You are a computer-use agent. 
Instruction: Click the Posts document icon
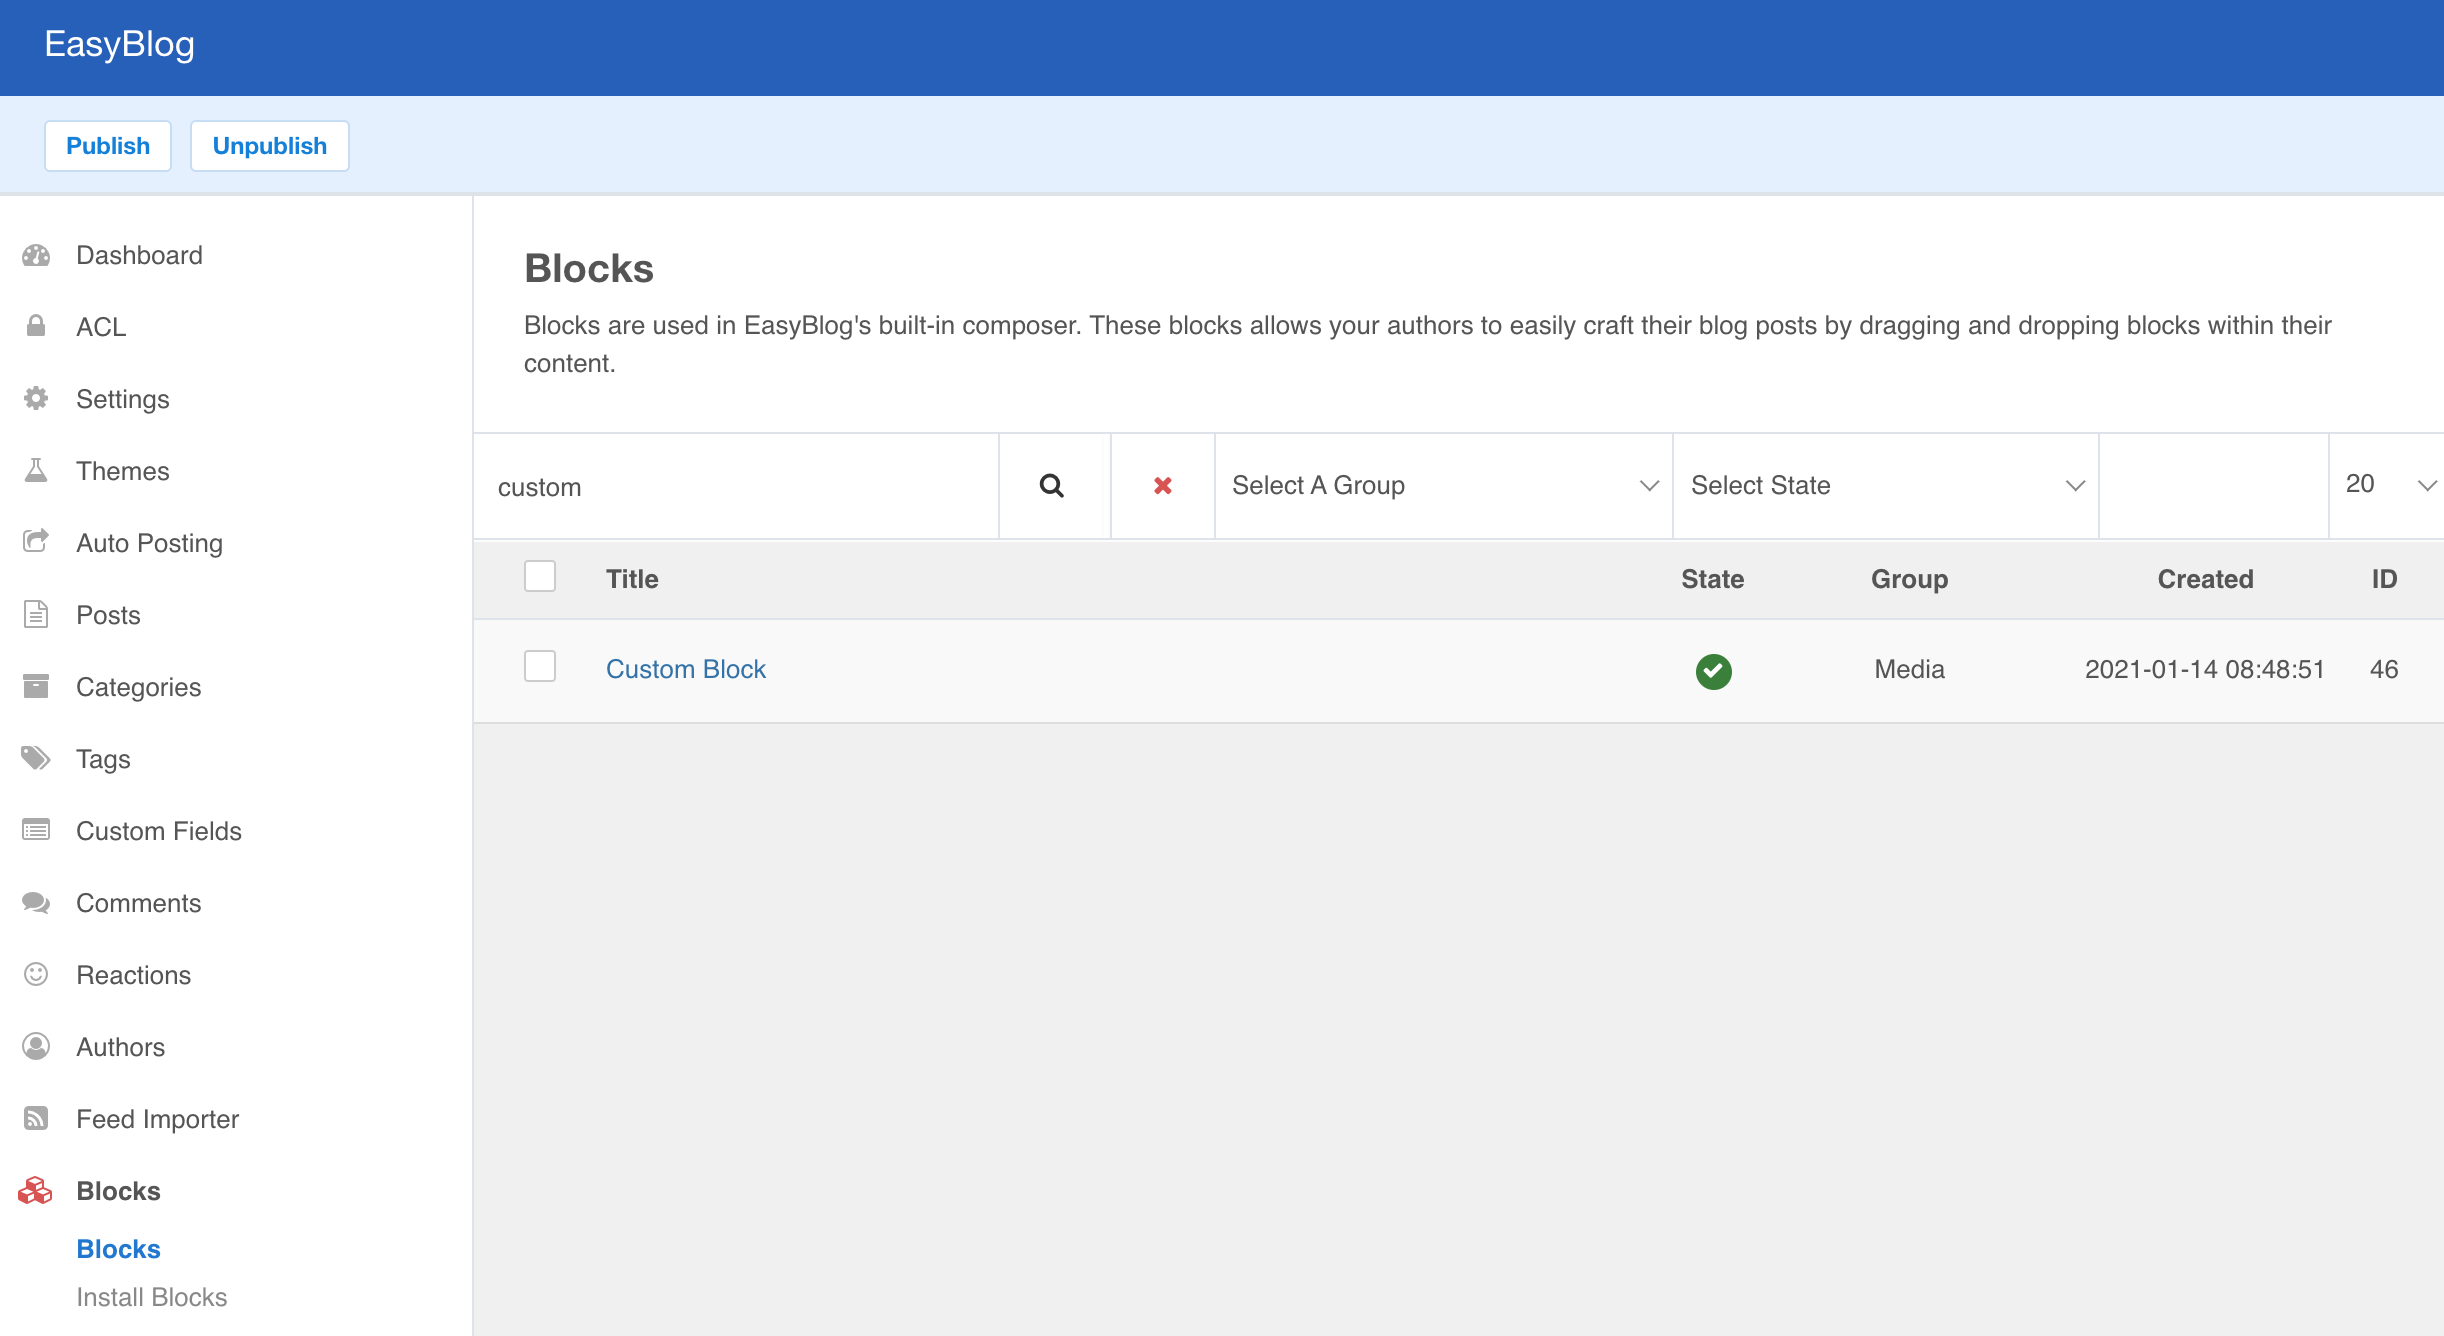coord(36,614)
